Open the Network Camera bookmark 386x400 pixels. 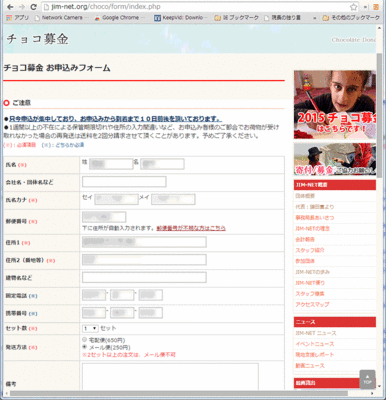pos(62,18)
